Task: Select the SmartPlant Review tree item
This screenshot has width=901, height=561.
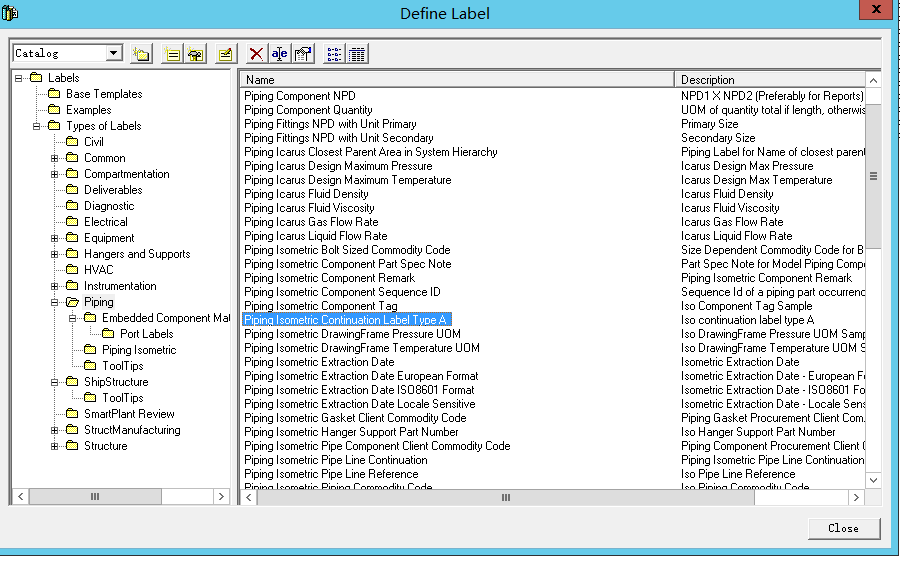Action: click(x=129, y=414)
